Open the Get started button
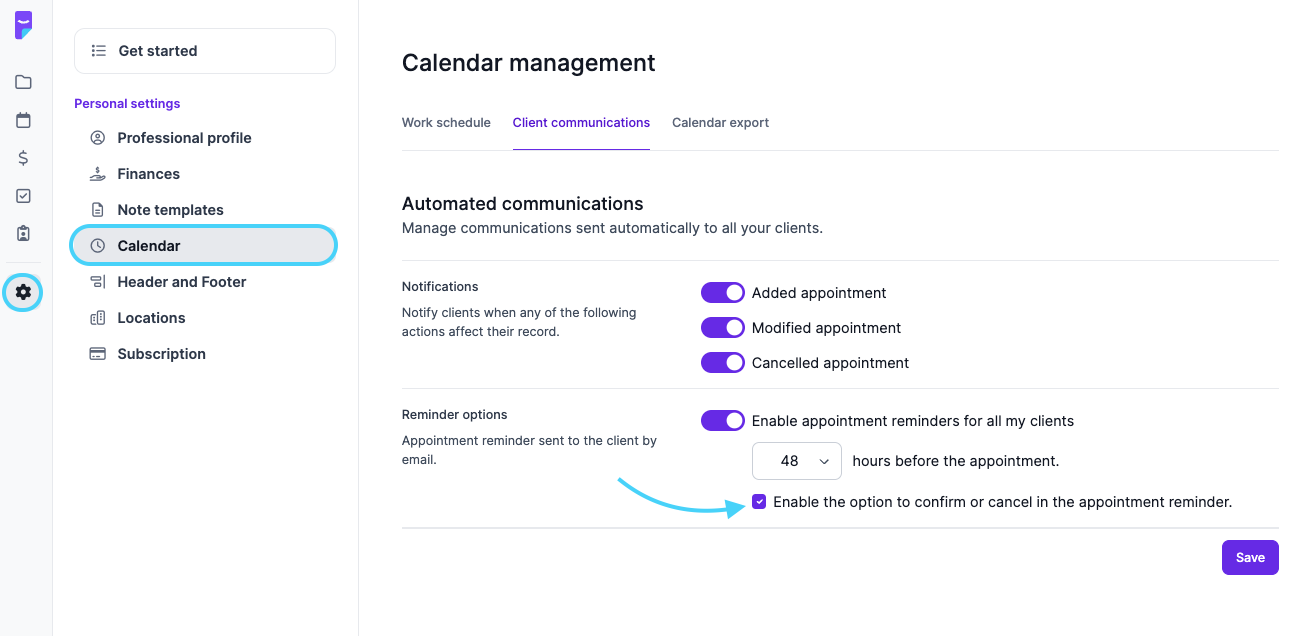 click(x=205, y=51)
